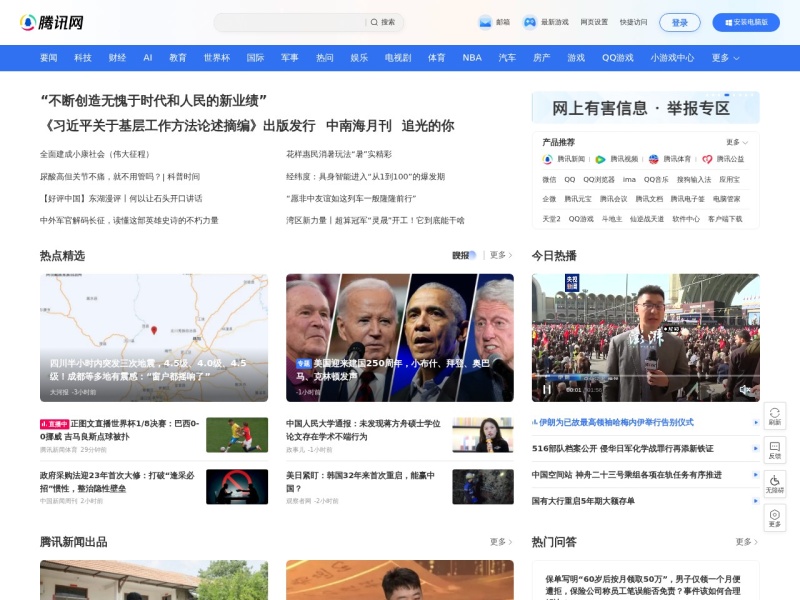Open 网上有害信息举报专区 banner
The width and height of the screenshot is (800, 600).
point(645,108)
